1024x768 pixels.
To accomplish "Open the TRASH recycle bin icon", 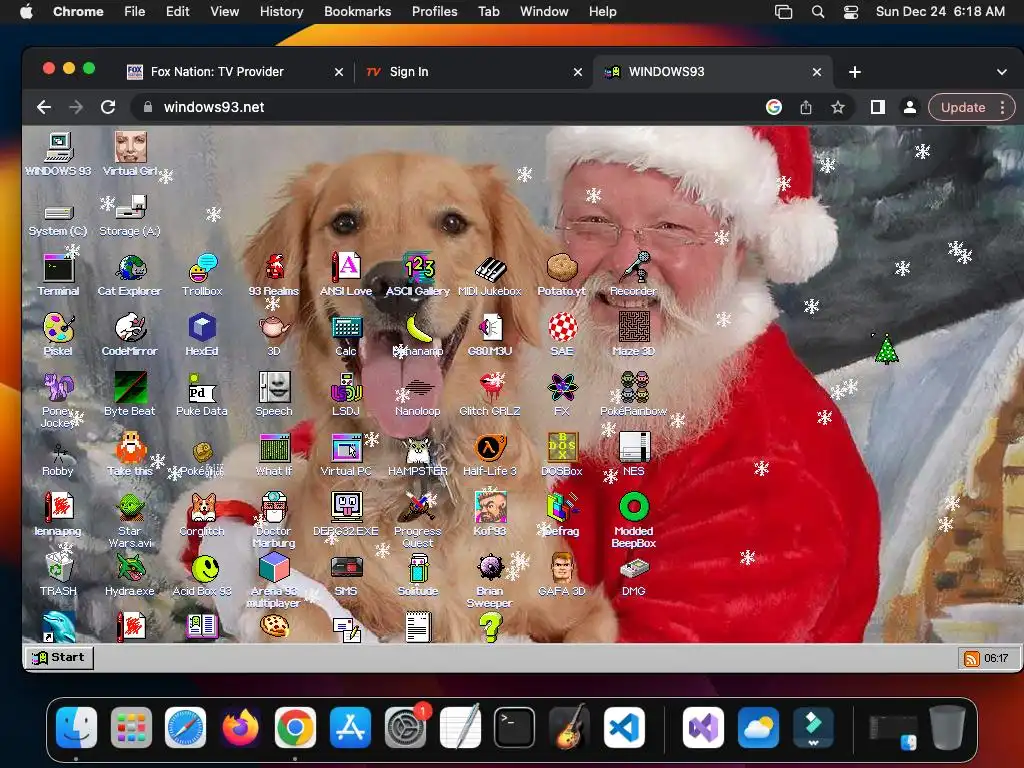I will tap(58, 575).
